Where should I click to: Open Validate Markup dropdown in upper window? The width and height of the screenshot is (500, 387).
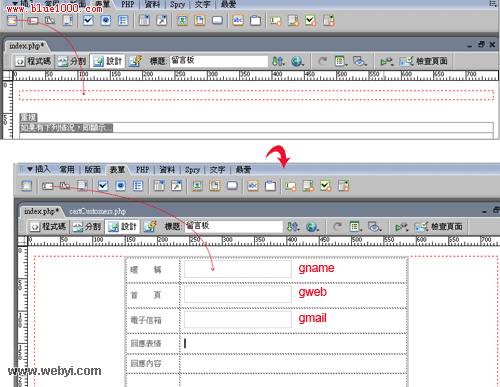(387, 61)
